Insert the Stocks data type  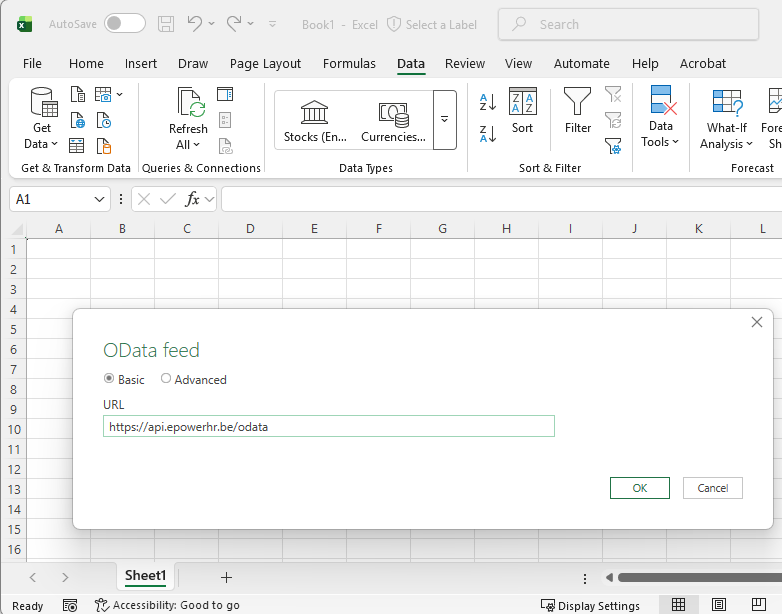[x=315, y=121]
